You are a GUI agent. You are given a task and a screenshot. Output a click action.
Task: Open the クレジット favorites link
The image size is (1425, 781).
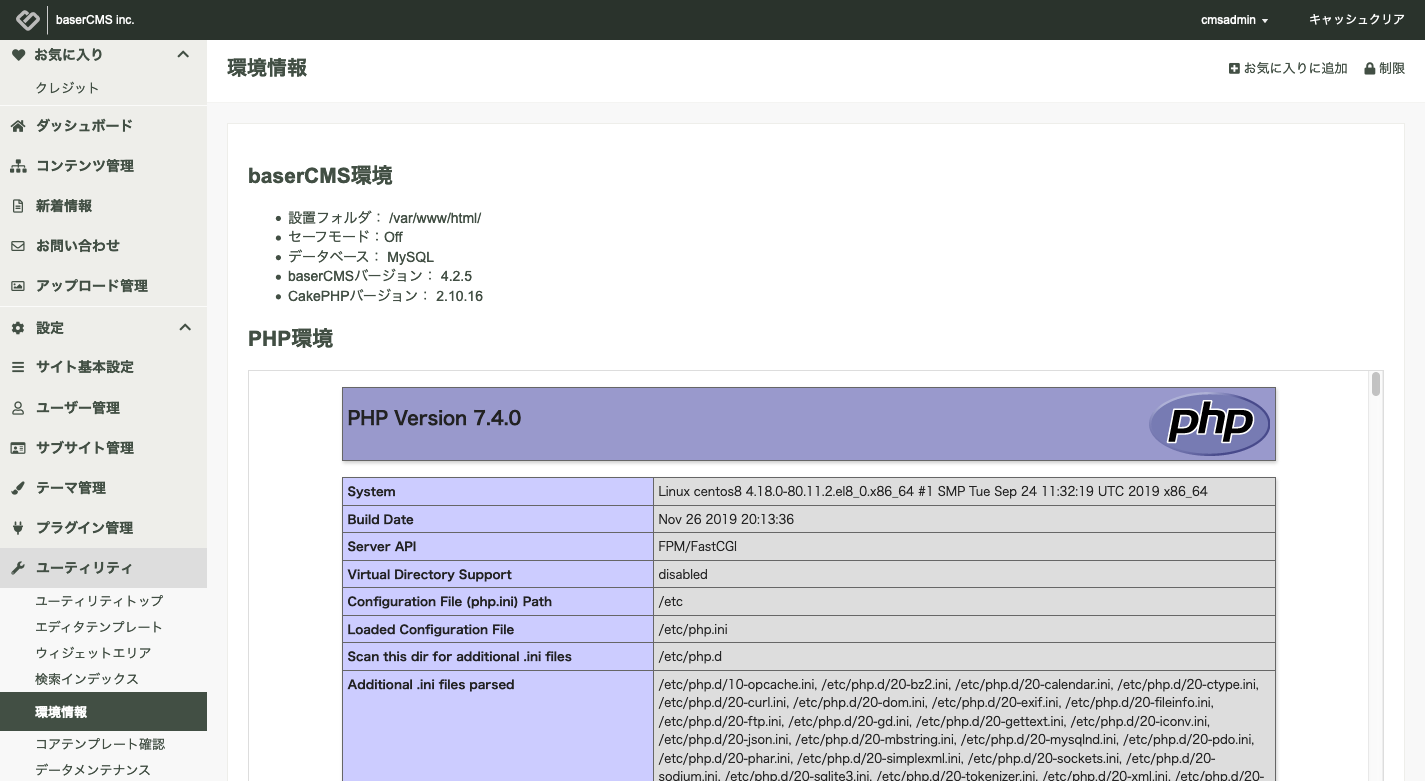pos(67,88)
